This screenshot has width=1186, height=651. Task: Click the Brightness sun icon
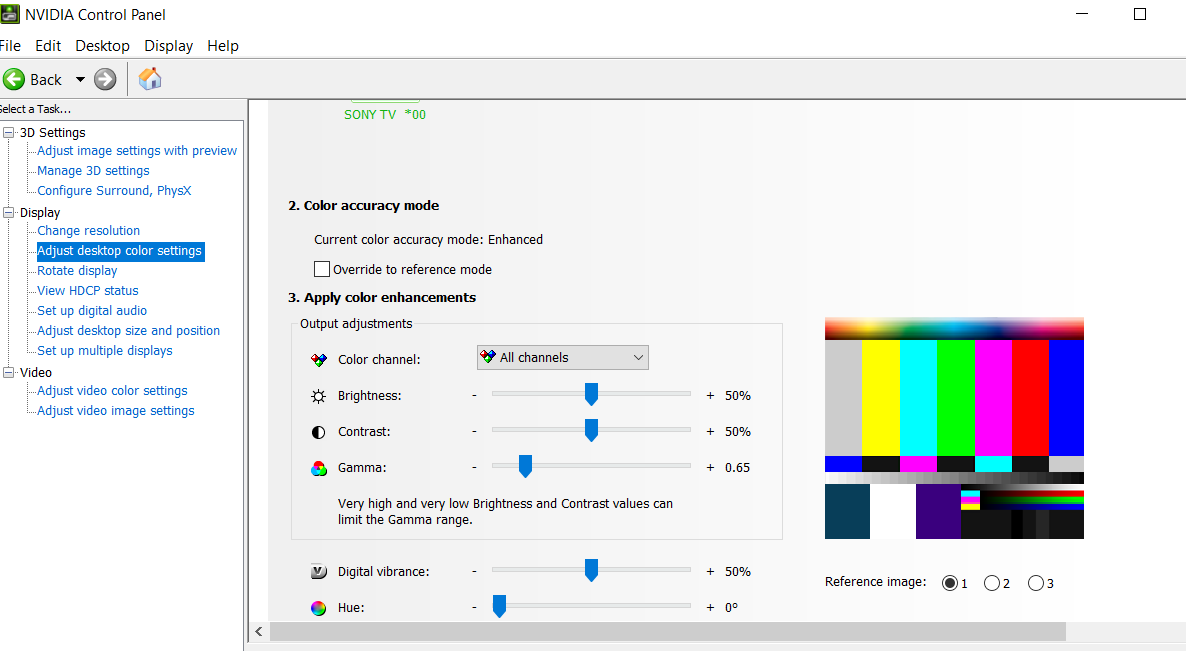pos(318,396)
